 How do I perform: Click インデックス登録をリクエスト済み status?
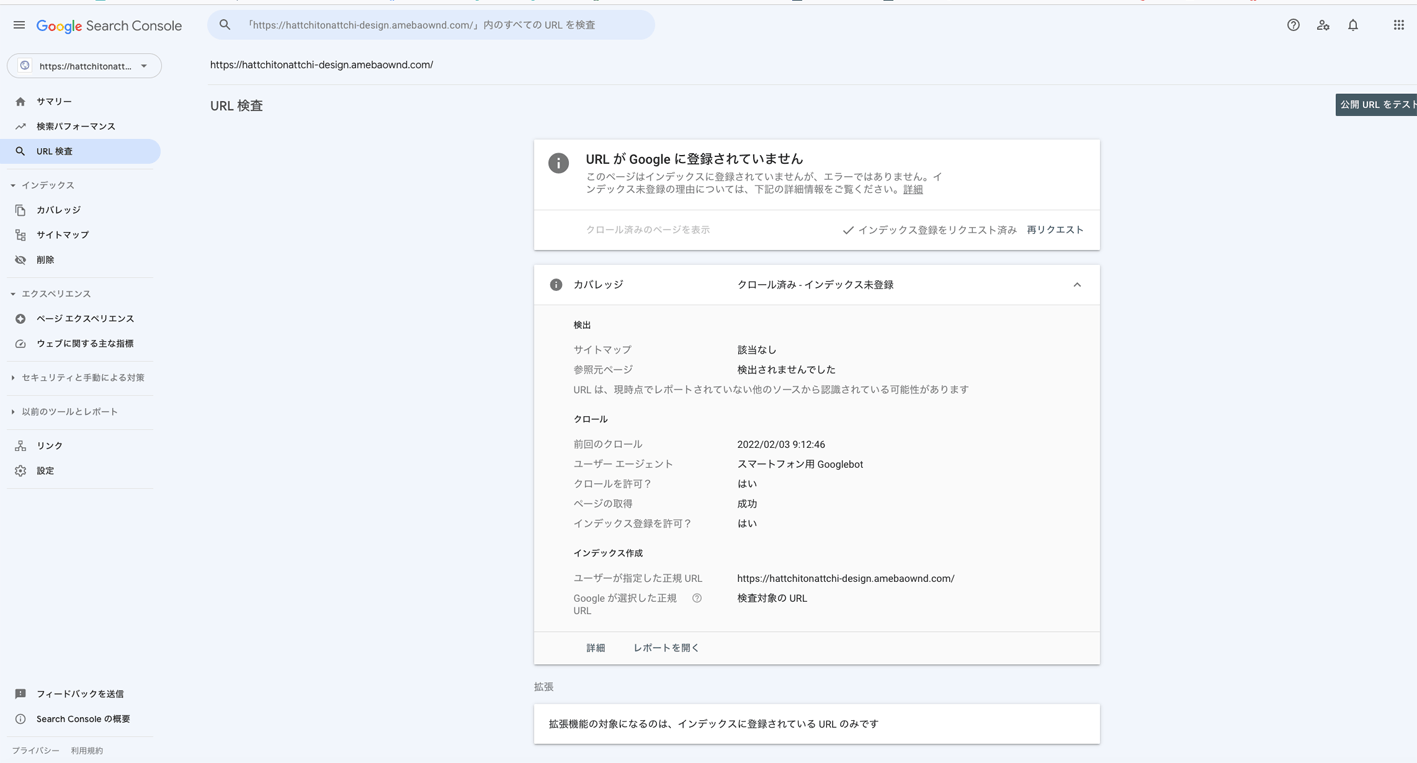tap(929, 230)
